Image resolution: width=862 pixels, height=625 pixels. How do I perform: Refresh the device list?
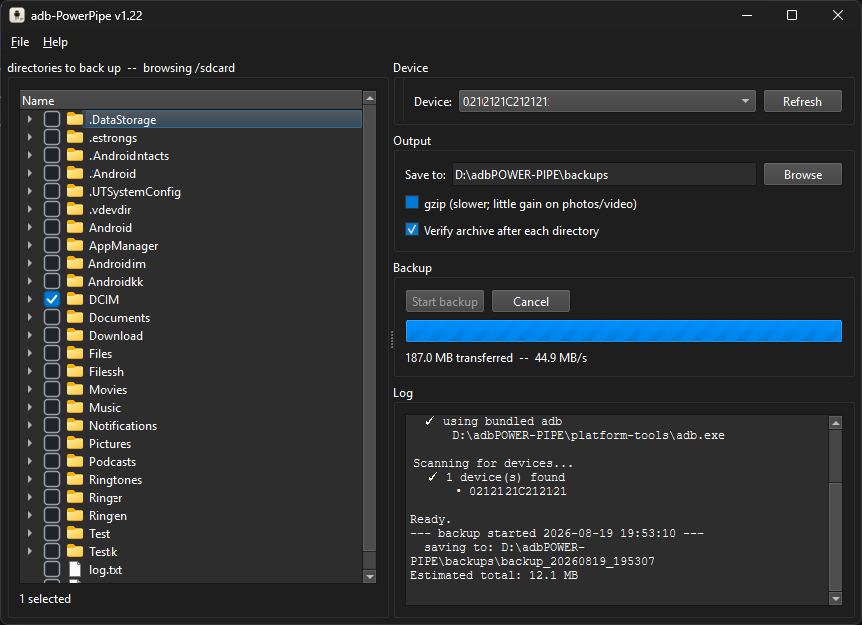[802, 101]
